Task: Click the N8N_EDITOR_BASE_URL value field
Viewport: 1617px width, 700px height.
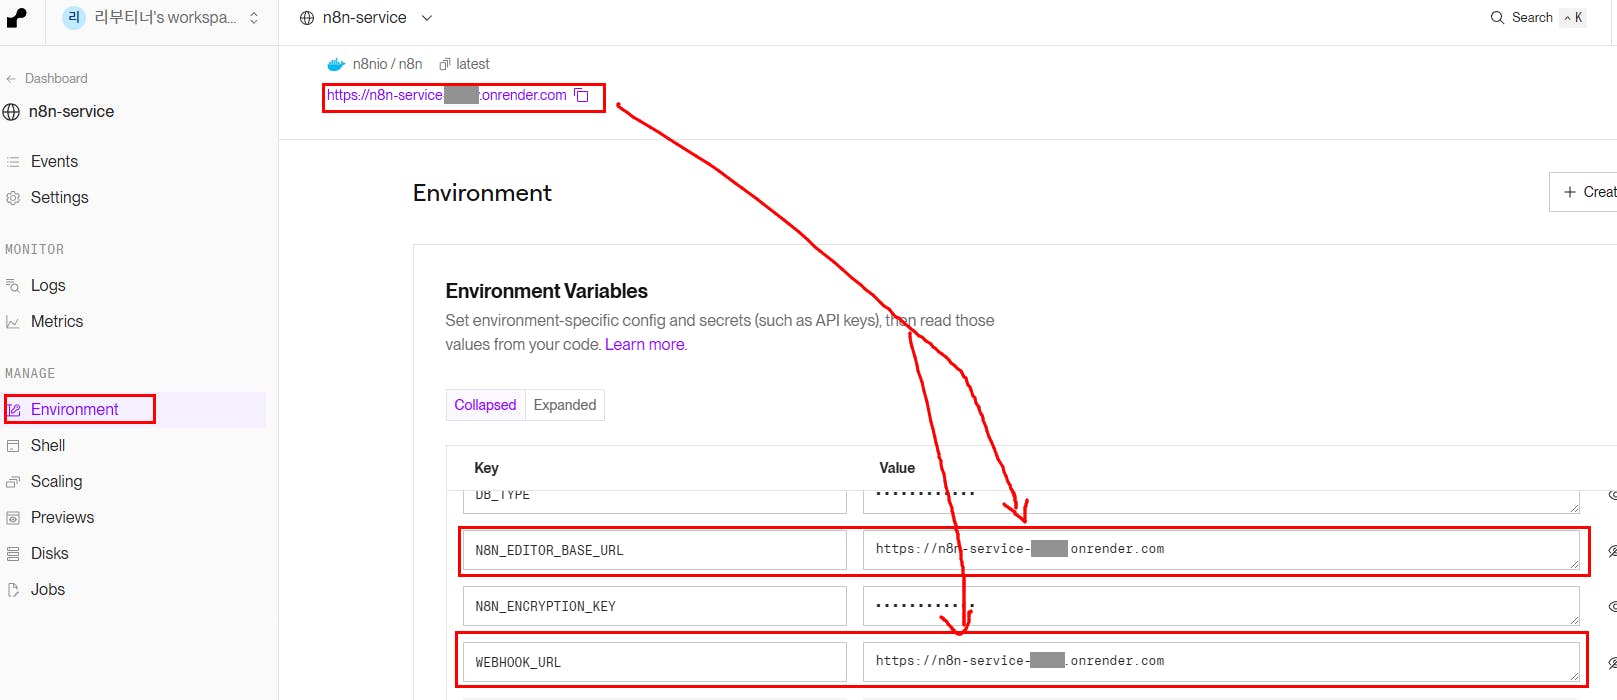Action: [x=1221, y=550]
